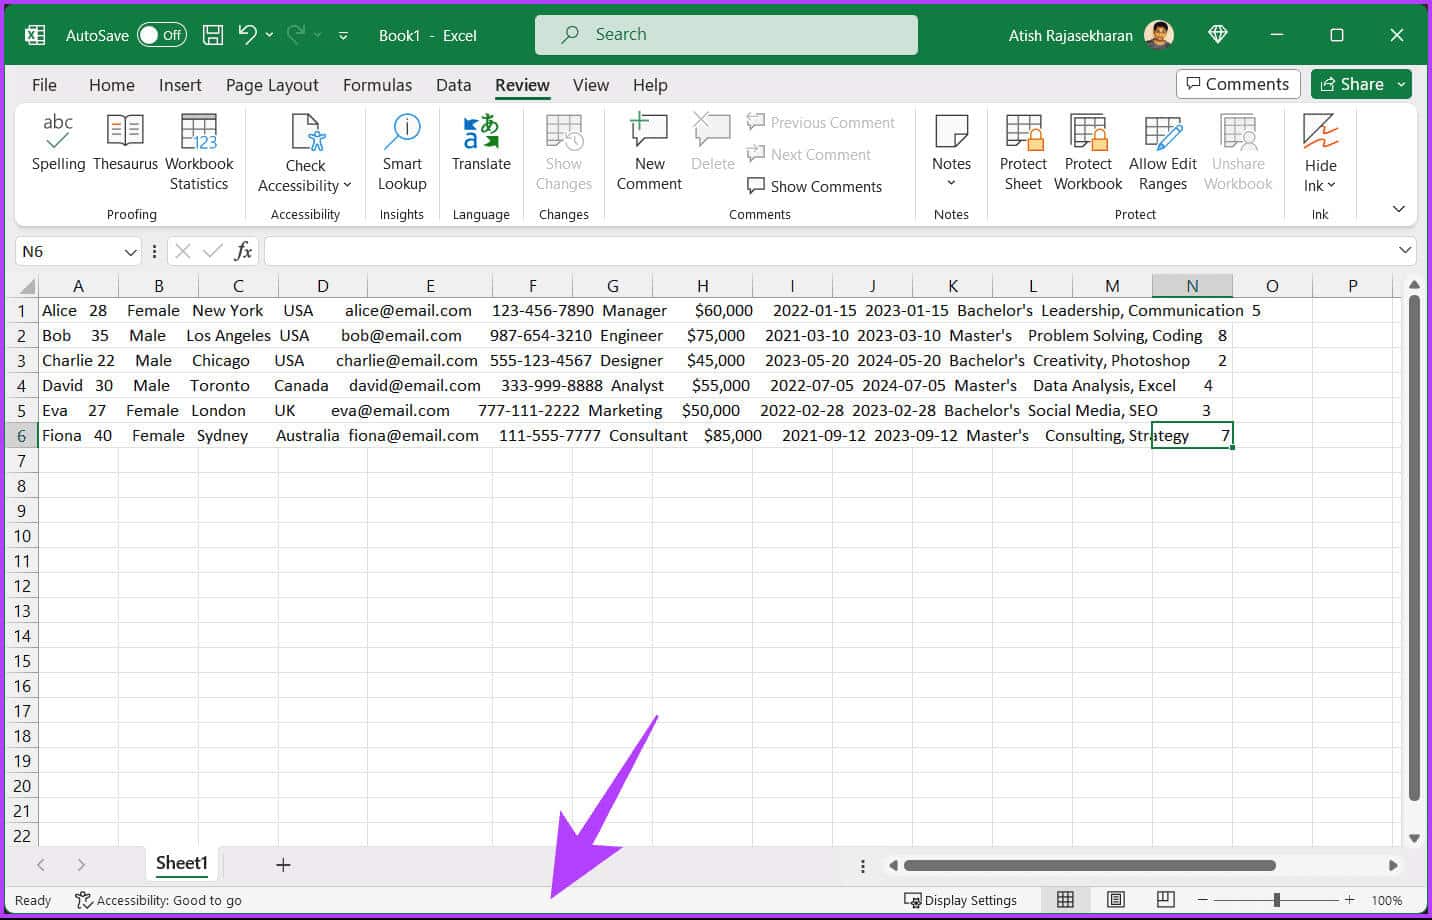Select column header N

(1192, 286)
